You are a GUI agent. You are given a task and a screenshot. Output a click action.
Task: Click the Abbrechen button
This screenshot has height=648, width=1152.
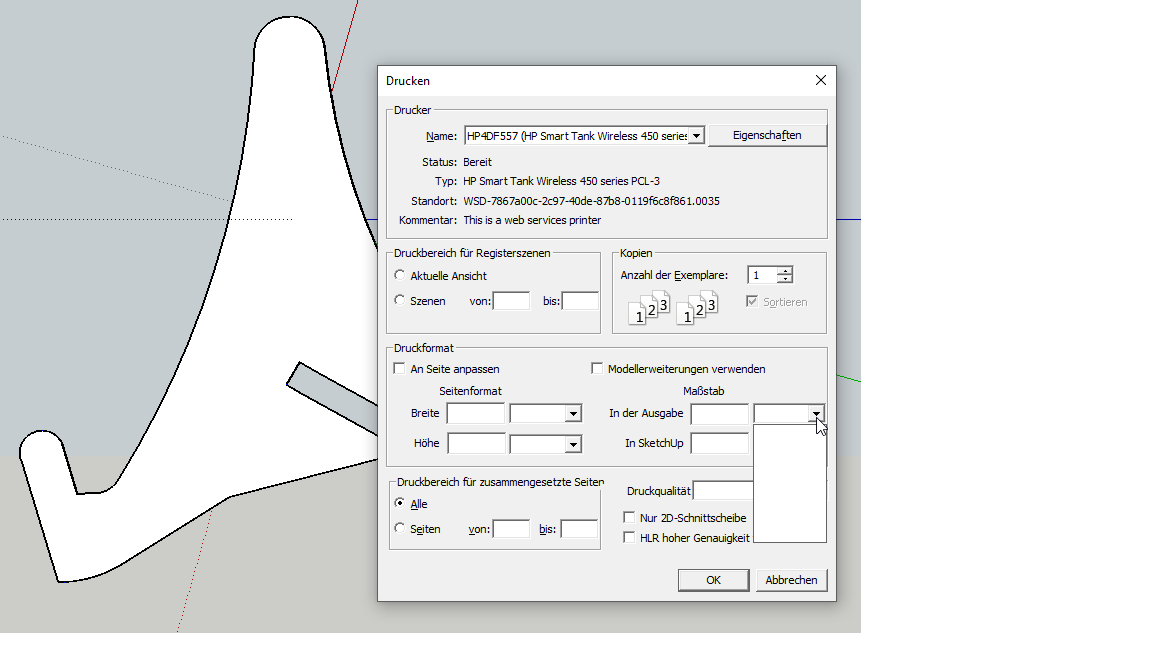point(791,580)
